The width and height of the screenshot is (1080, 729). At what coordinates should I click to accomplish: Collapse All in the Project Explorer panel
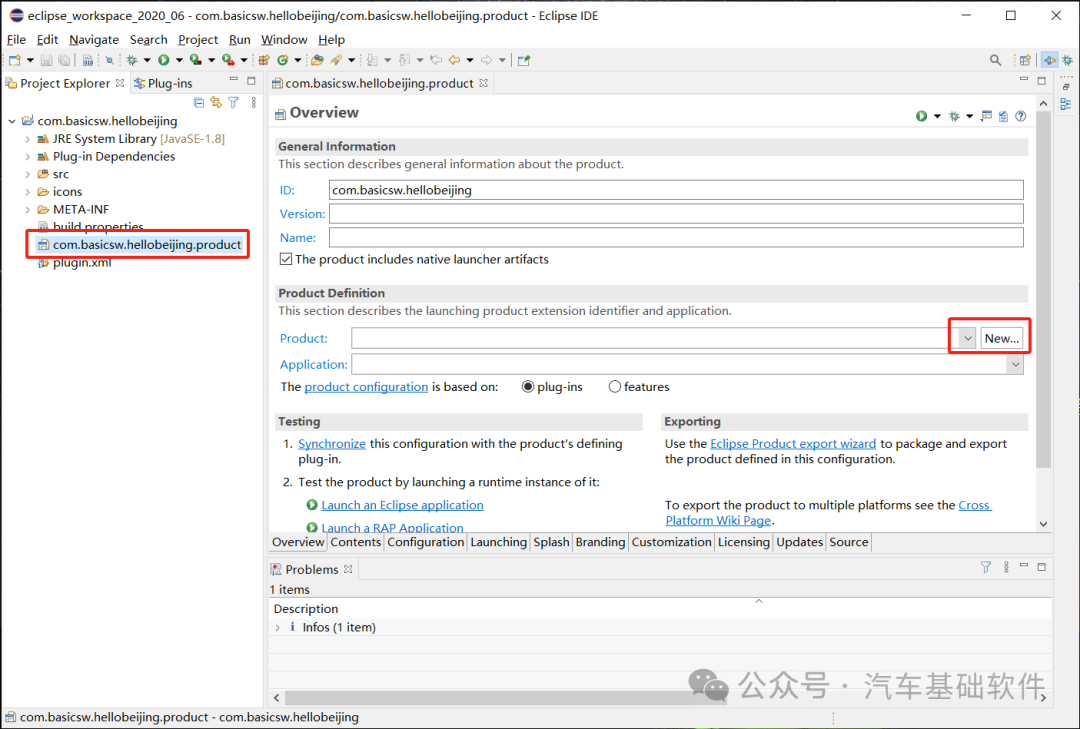pyautogui.click(x=199, y=102)
